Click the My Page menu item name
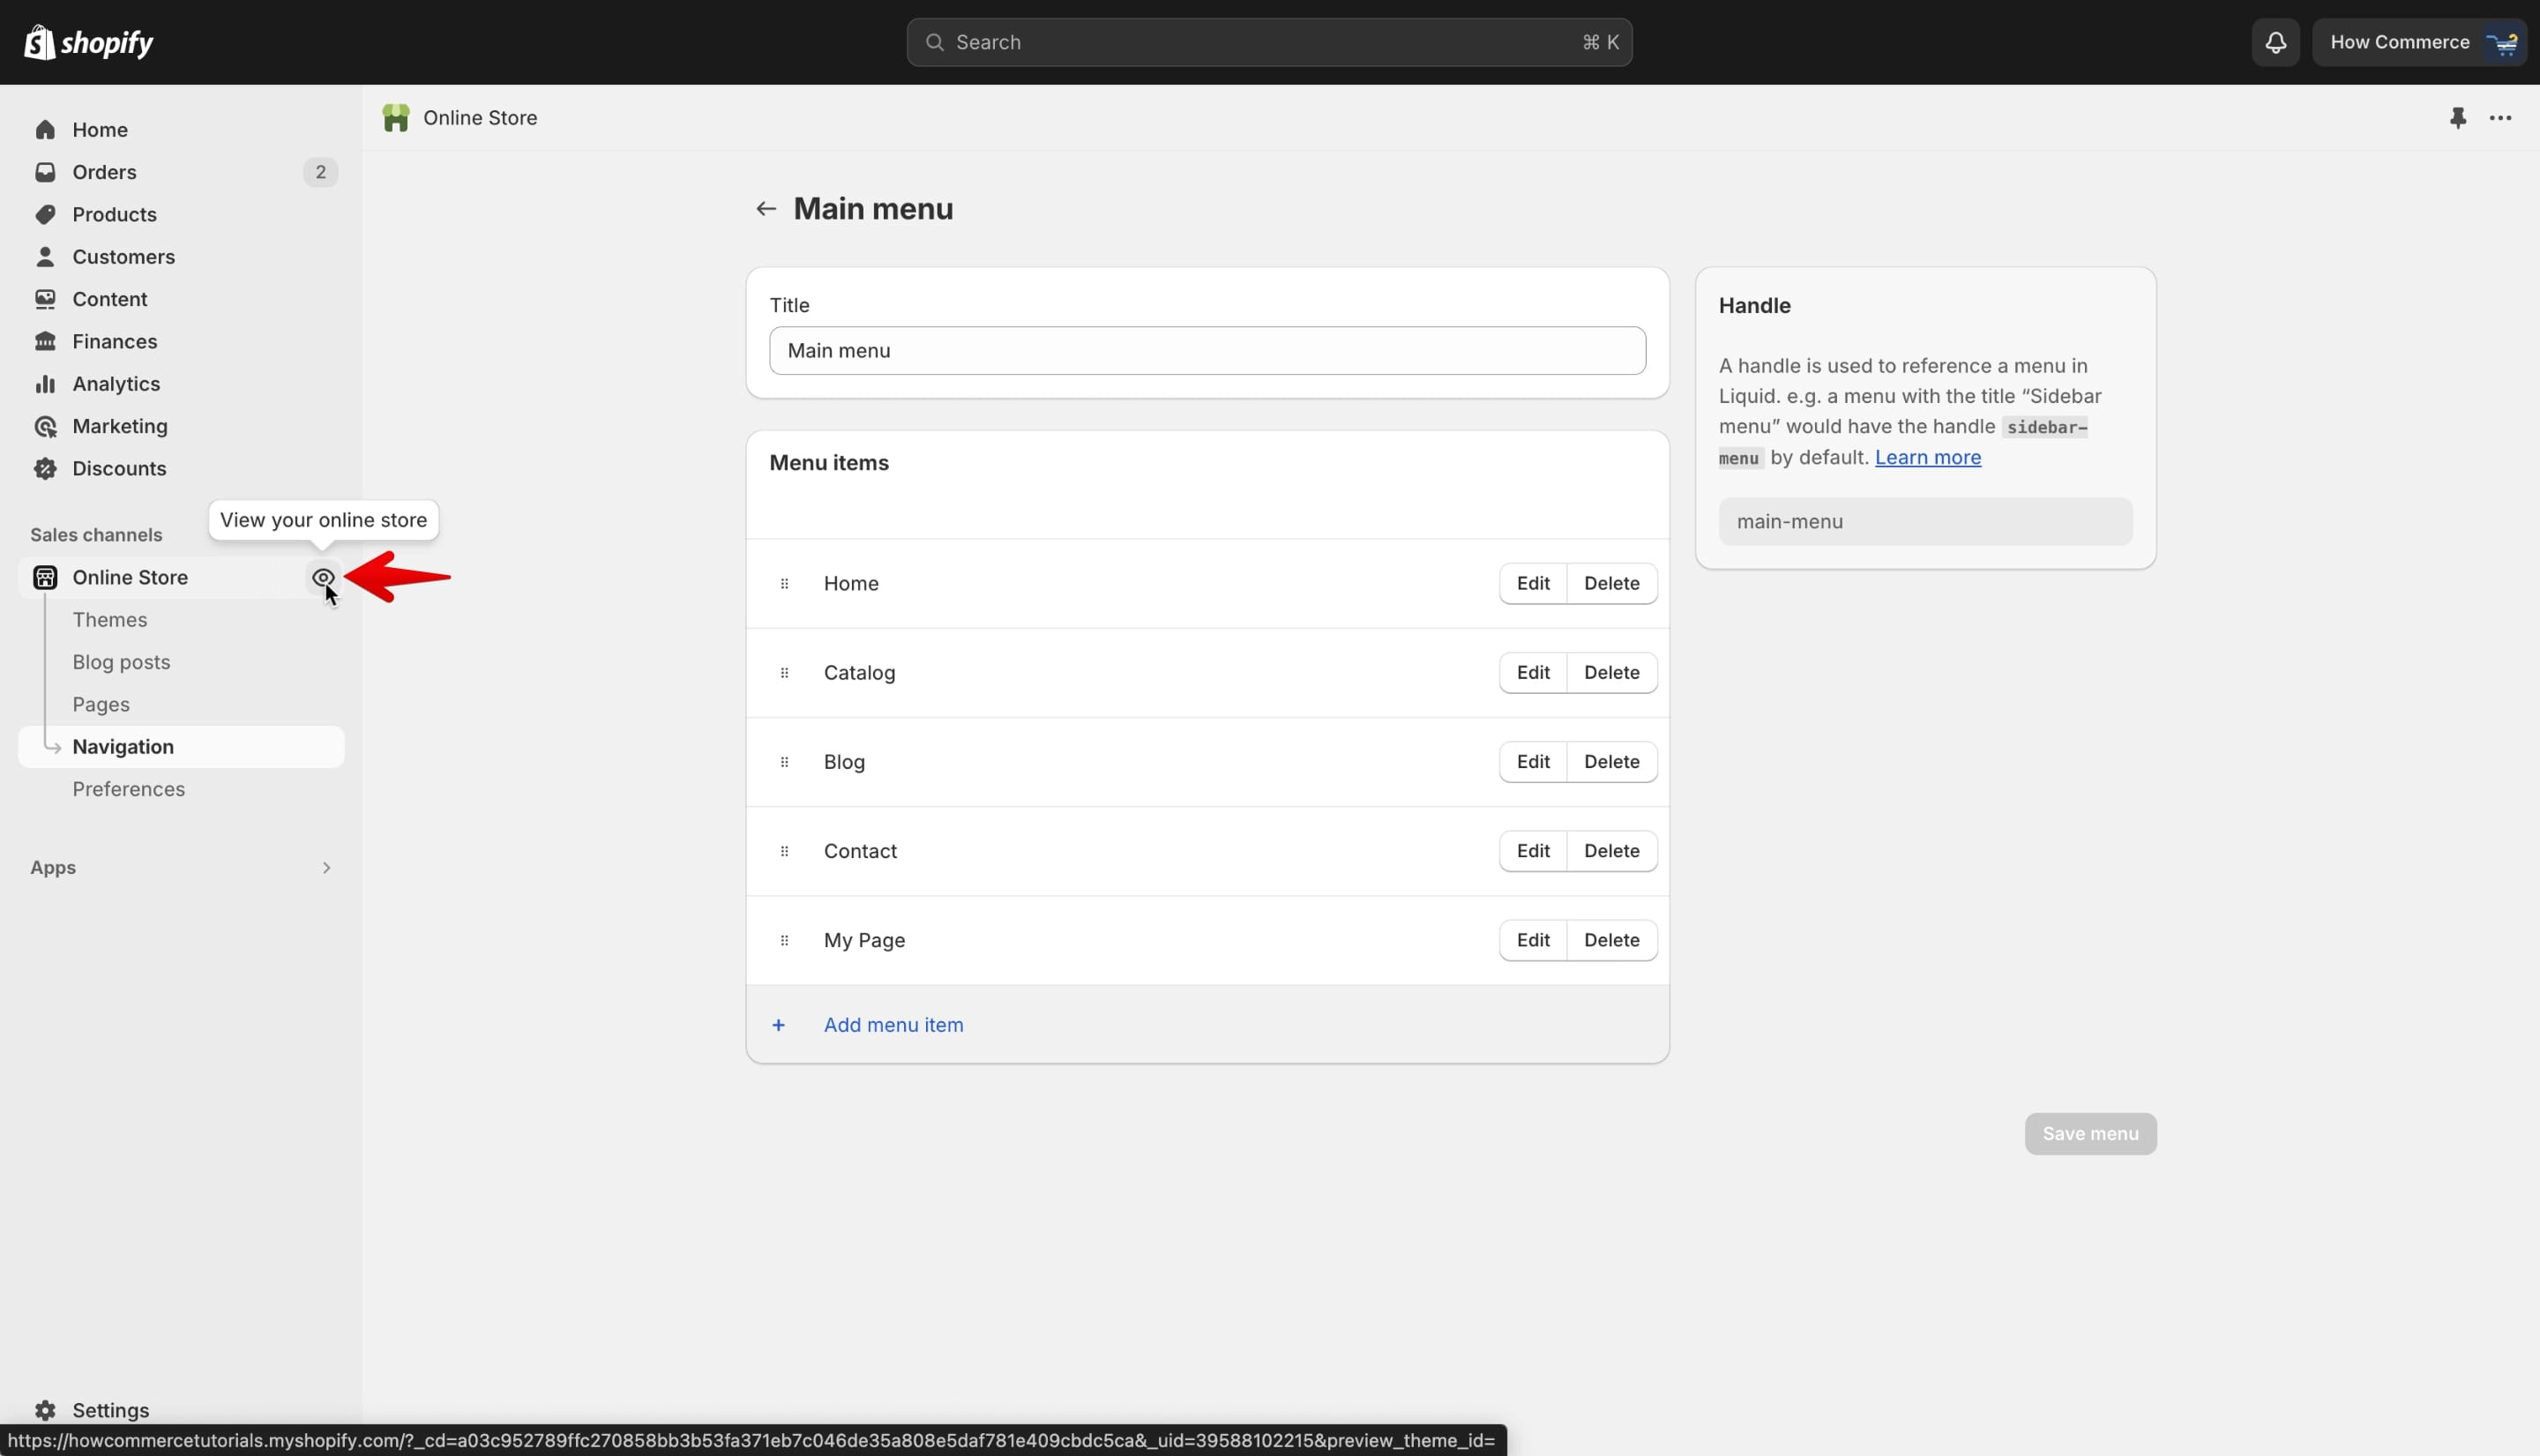The width and height of the screenshot is (2540, 1456). click(865, 940)
